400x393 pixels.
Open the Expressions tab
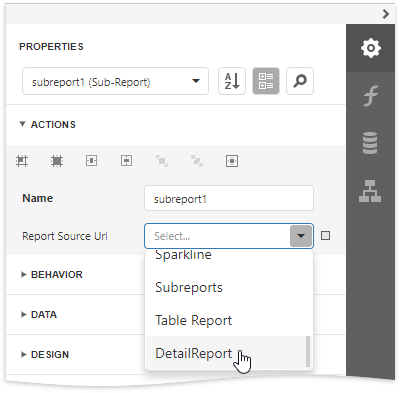click(370, 96)
